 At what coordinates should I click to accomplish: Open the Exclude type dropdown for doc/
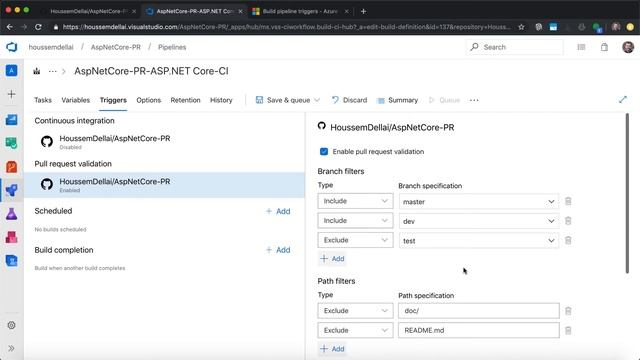click(355, 311)
